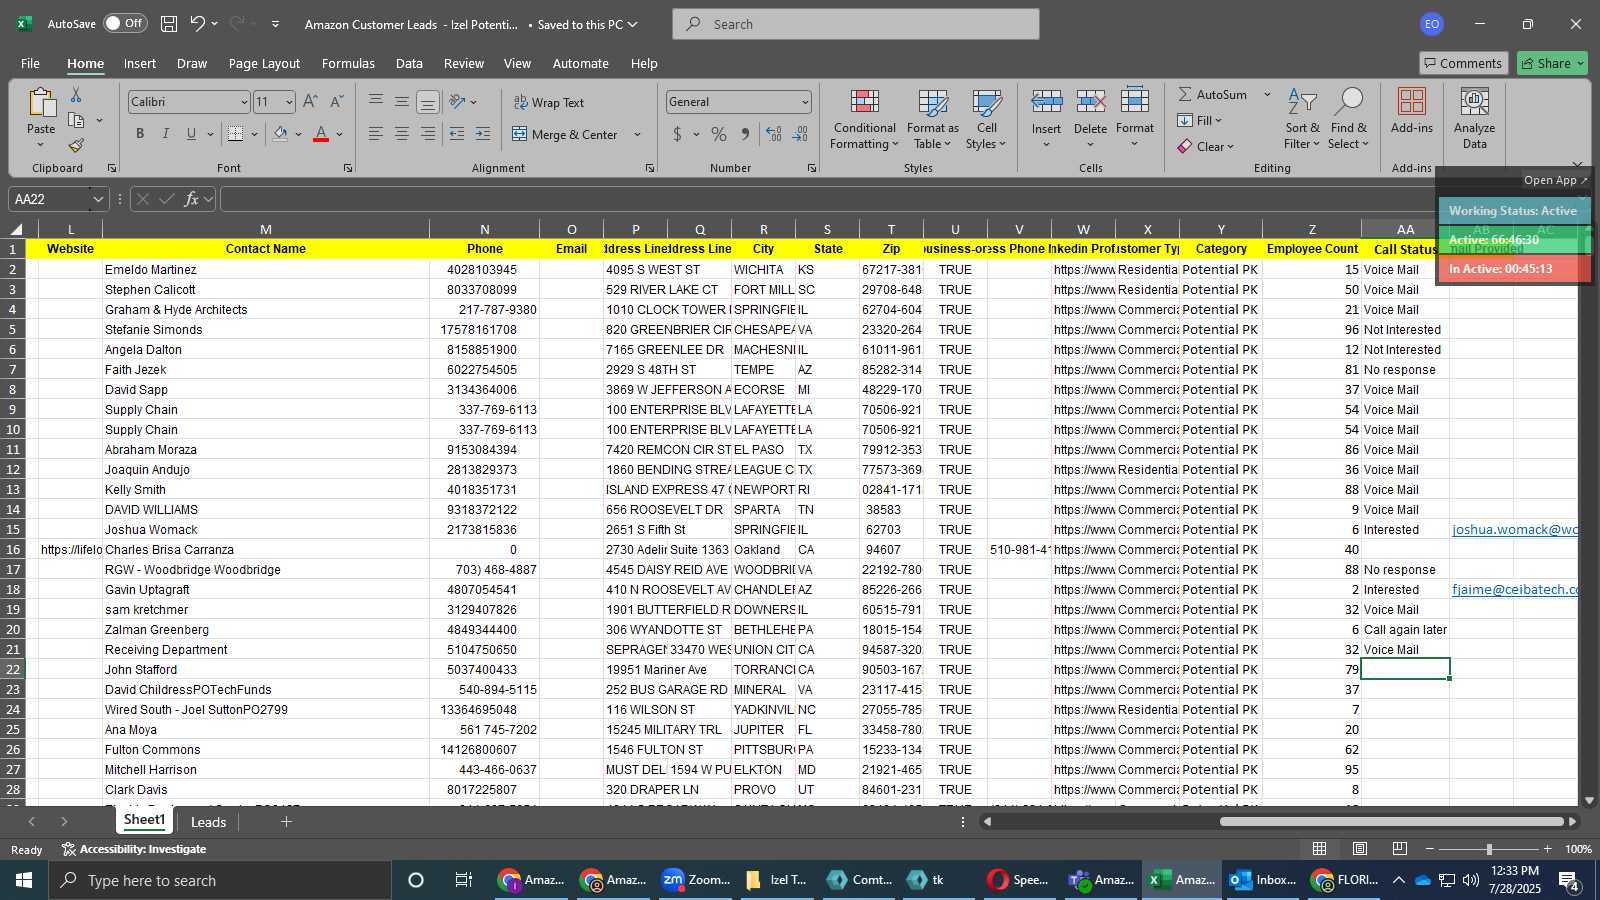Open Format as Table gallery
Screen dimensions: 1600x900
click(932, 120)
